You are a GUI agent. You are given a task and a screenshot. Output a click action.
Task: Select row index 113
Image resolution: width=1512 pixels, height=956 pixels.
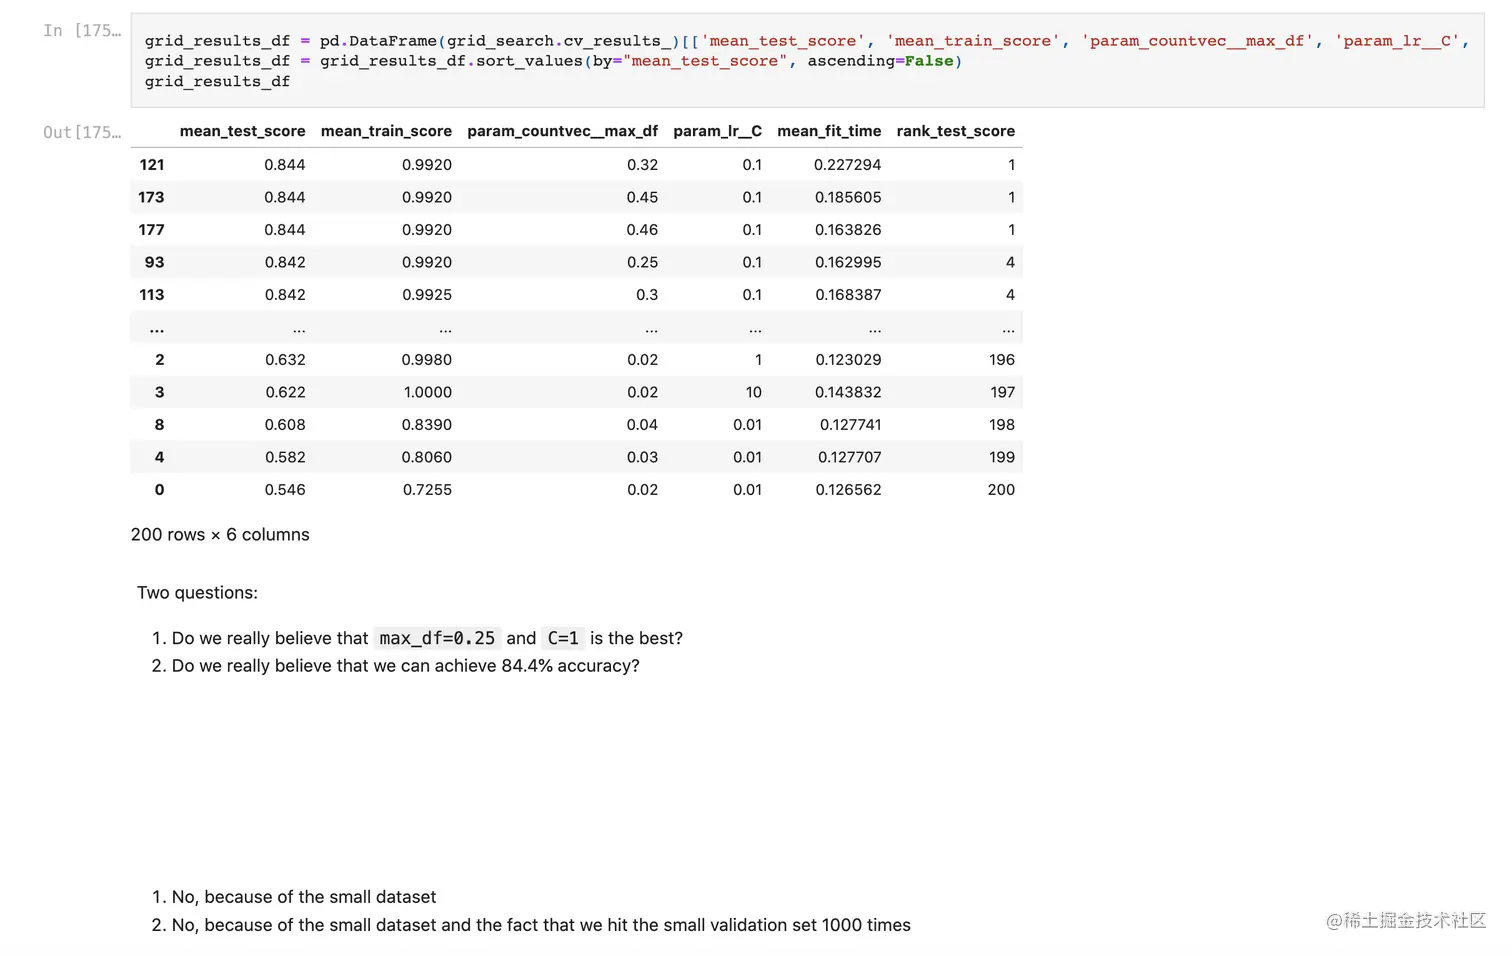click(x=152, y=295)
